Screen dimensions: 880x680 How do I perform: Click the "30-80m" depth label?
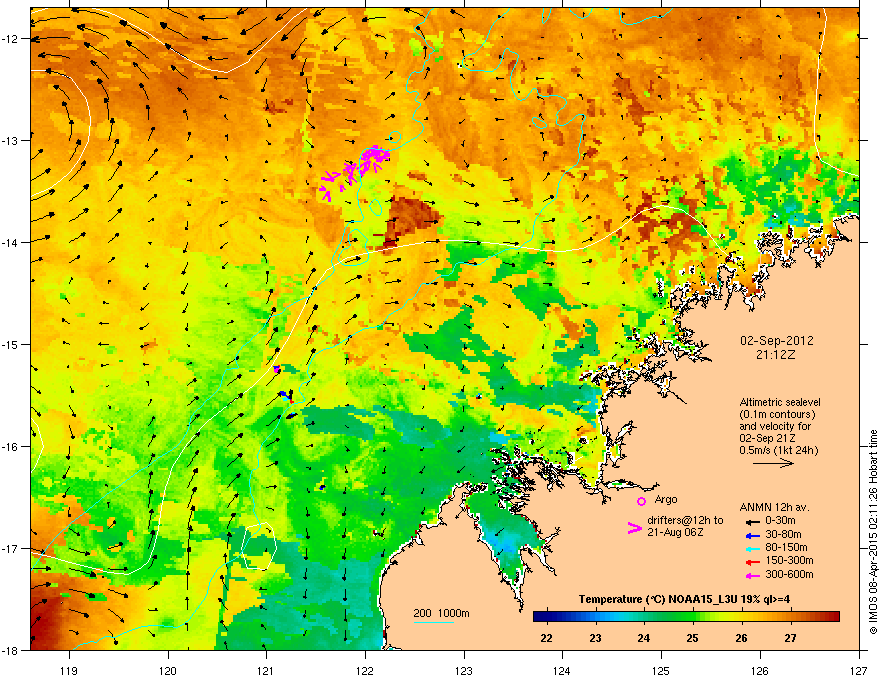(783, 535)
